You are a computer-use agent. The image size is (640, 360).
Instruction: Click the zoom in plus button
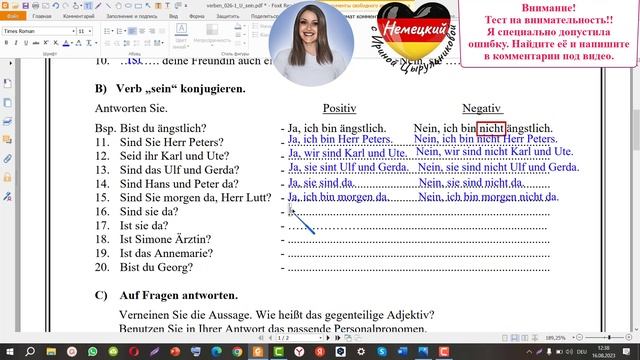(x=629, y=338)
